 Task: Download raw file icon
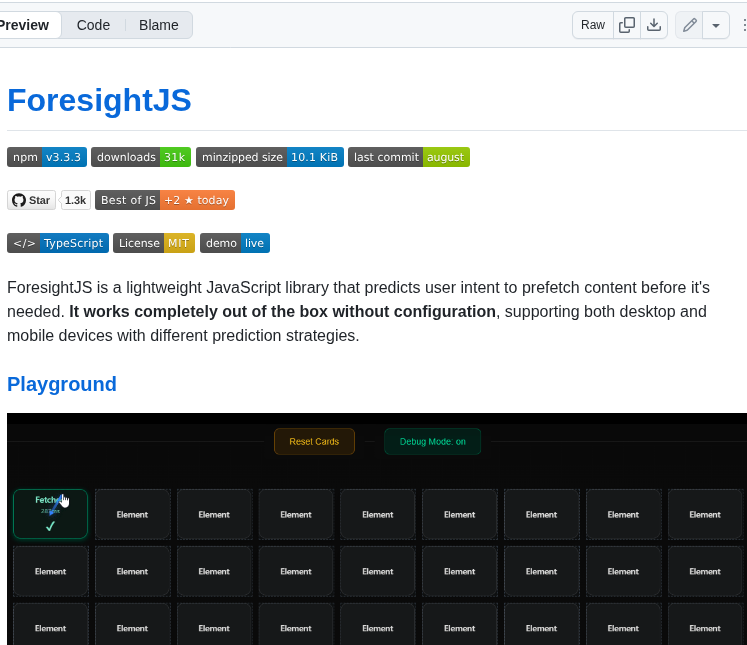coord(654,25)
